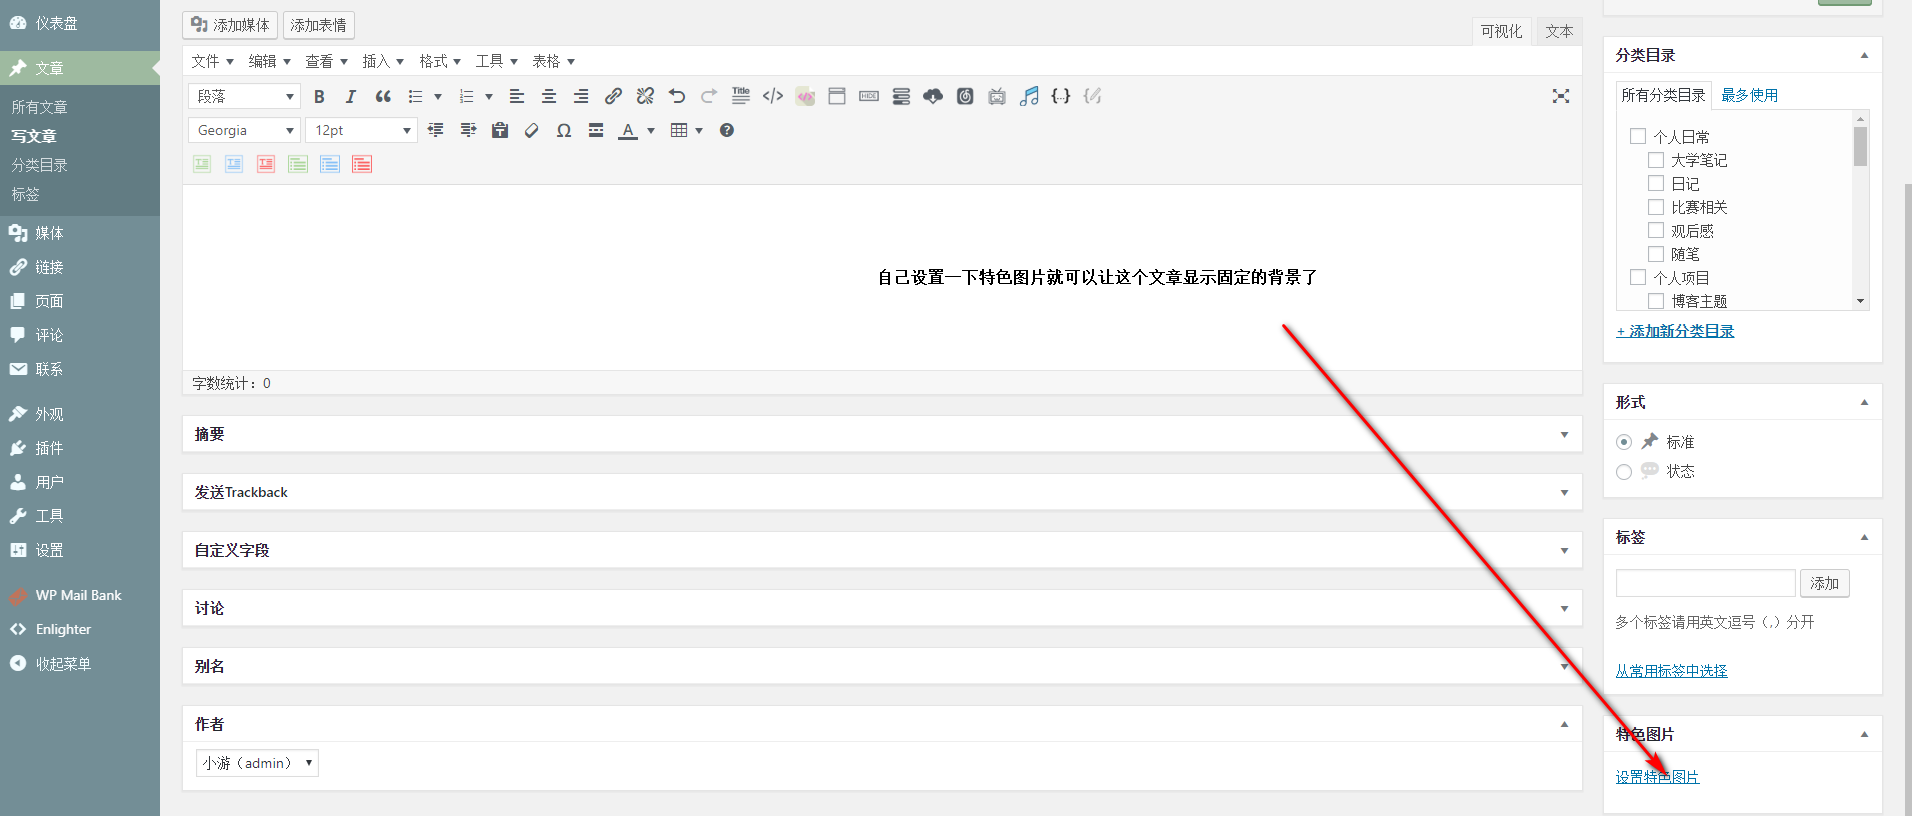The width and height of the screenshot is (1912, 816).
Task: Open editor keyboard shortcuts help
Action: pyautogui.click(x=727, y=130)
